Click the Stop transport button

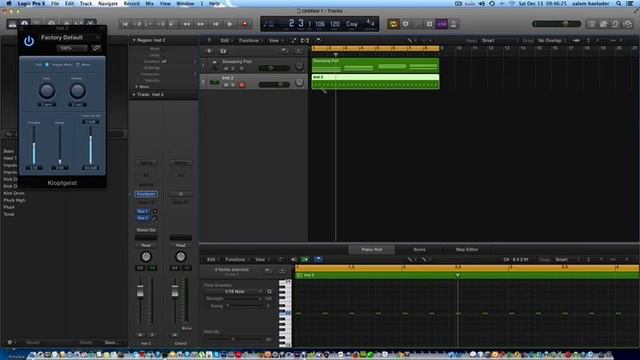[216, 24]
